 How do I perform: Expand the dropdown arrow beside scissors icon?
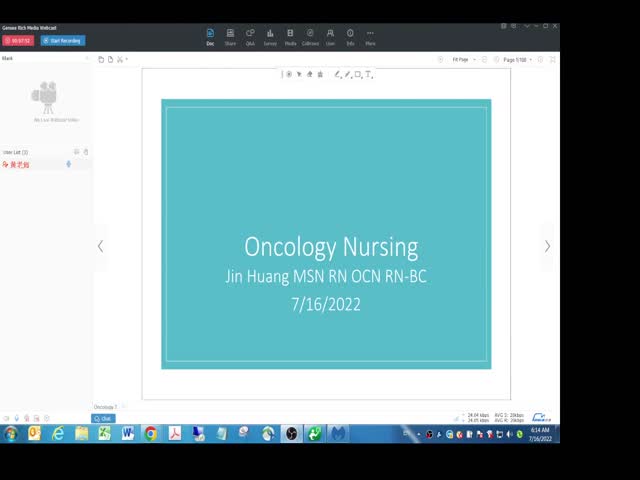pyautogui.click(x=127, y=60)
